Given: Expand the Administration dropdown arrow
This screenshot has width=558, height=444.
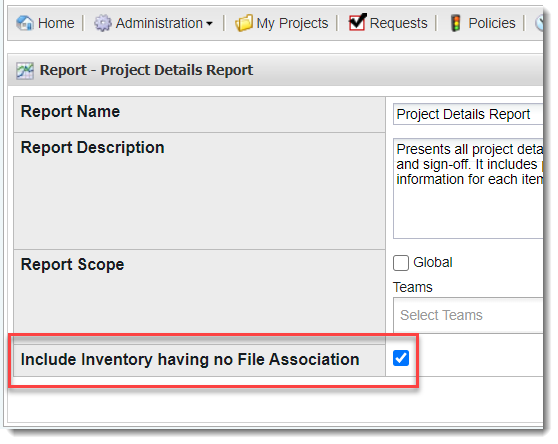Looking at the screenshot, I should [x=209, y=24].
